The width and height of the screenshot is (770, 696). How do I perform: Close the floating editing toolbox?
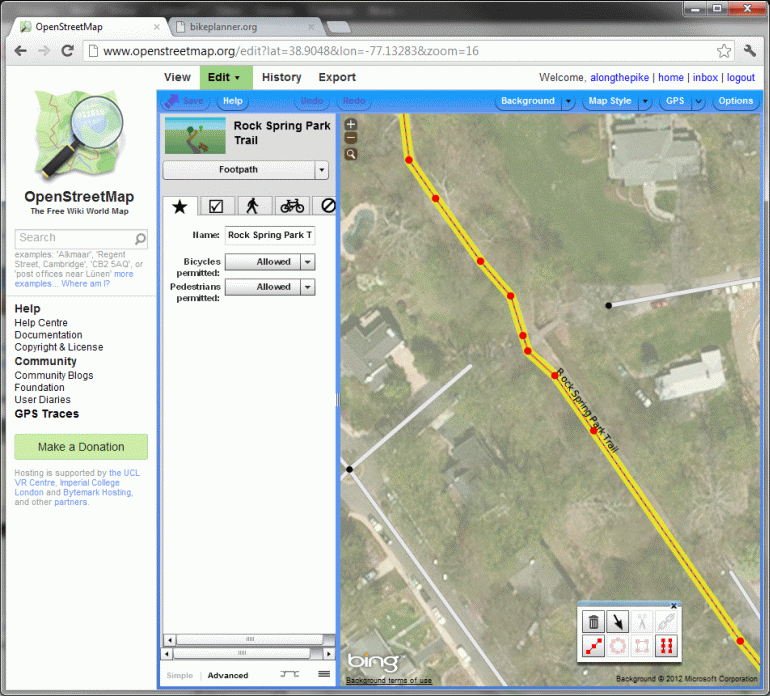click(x=674, y=606)
